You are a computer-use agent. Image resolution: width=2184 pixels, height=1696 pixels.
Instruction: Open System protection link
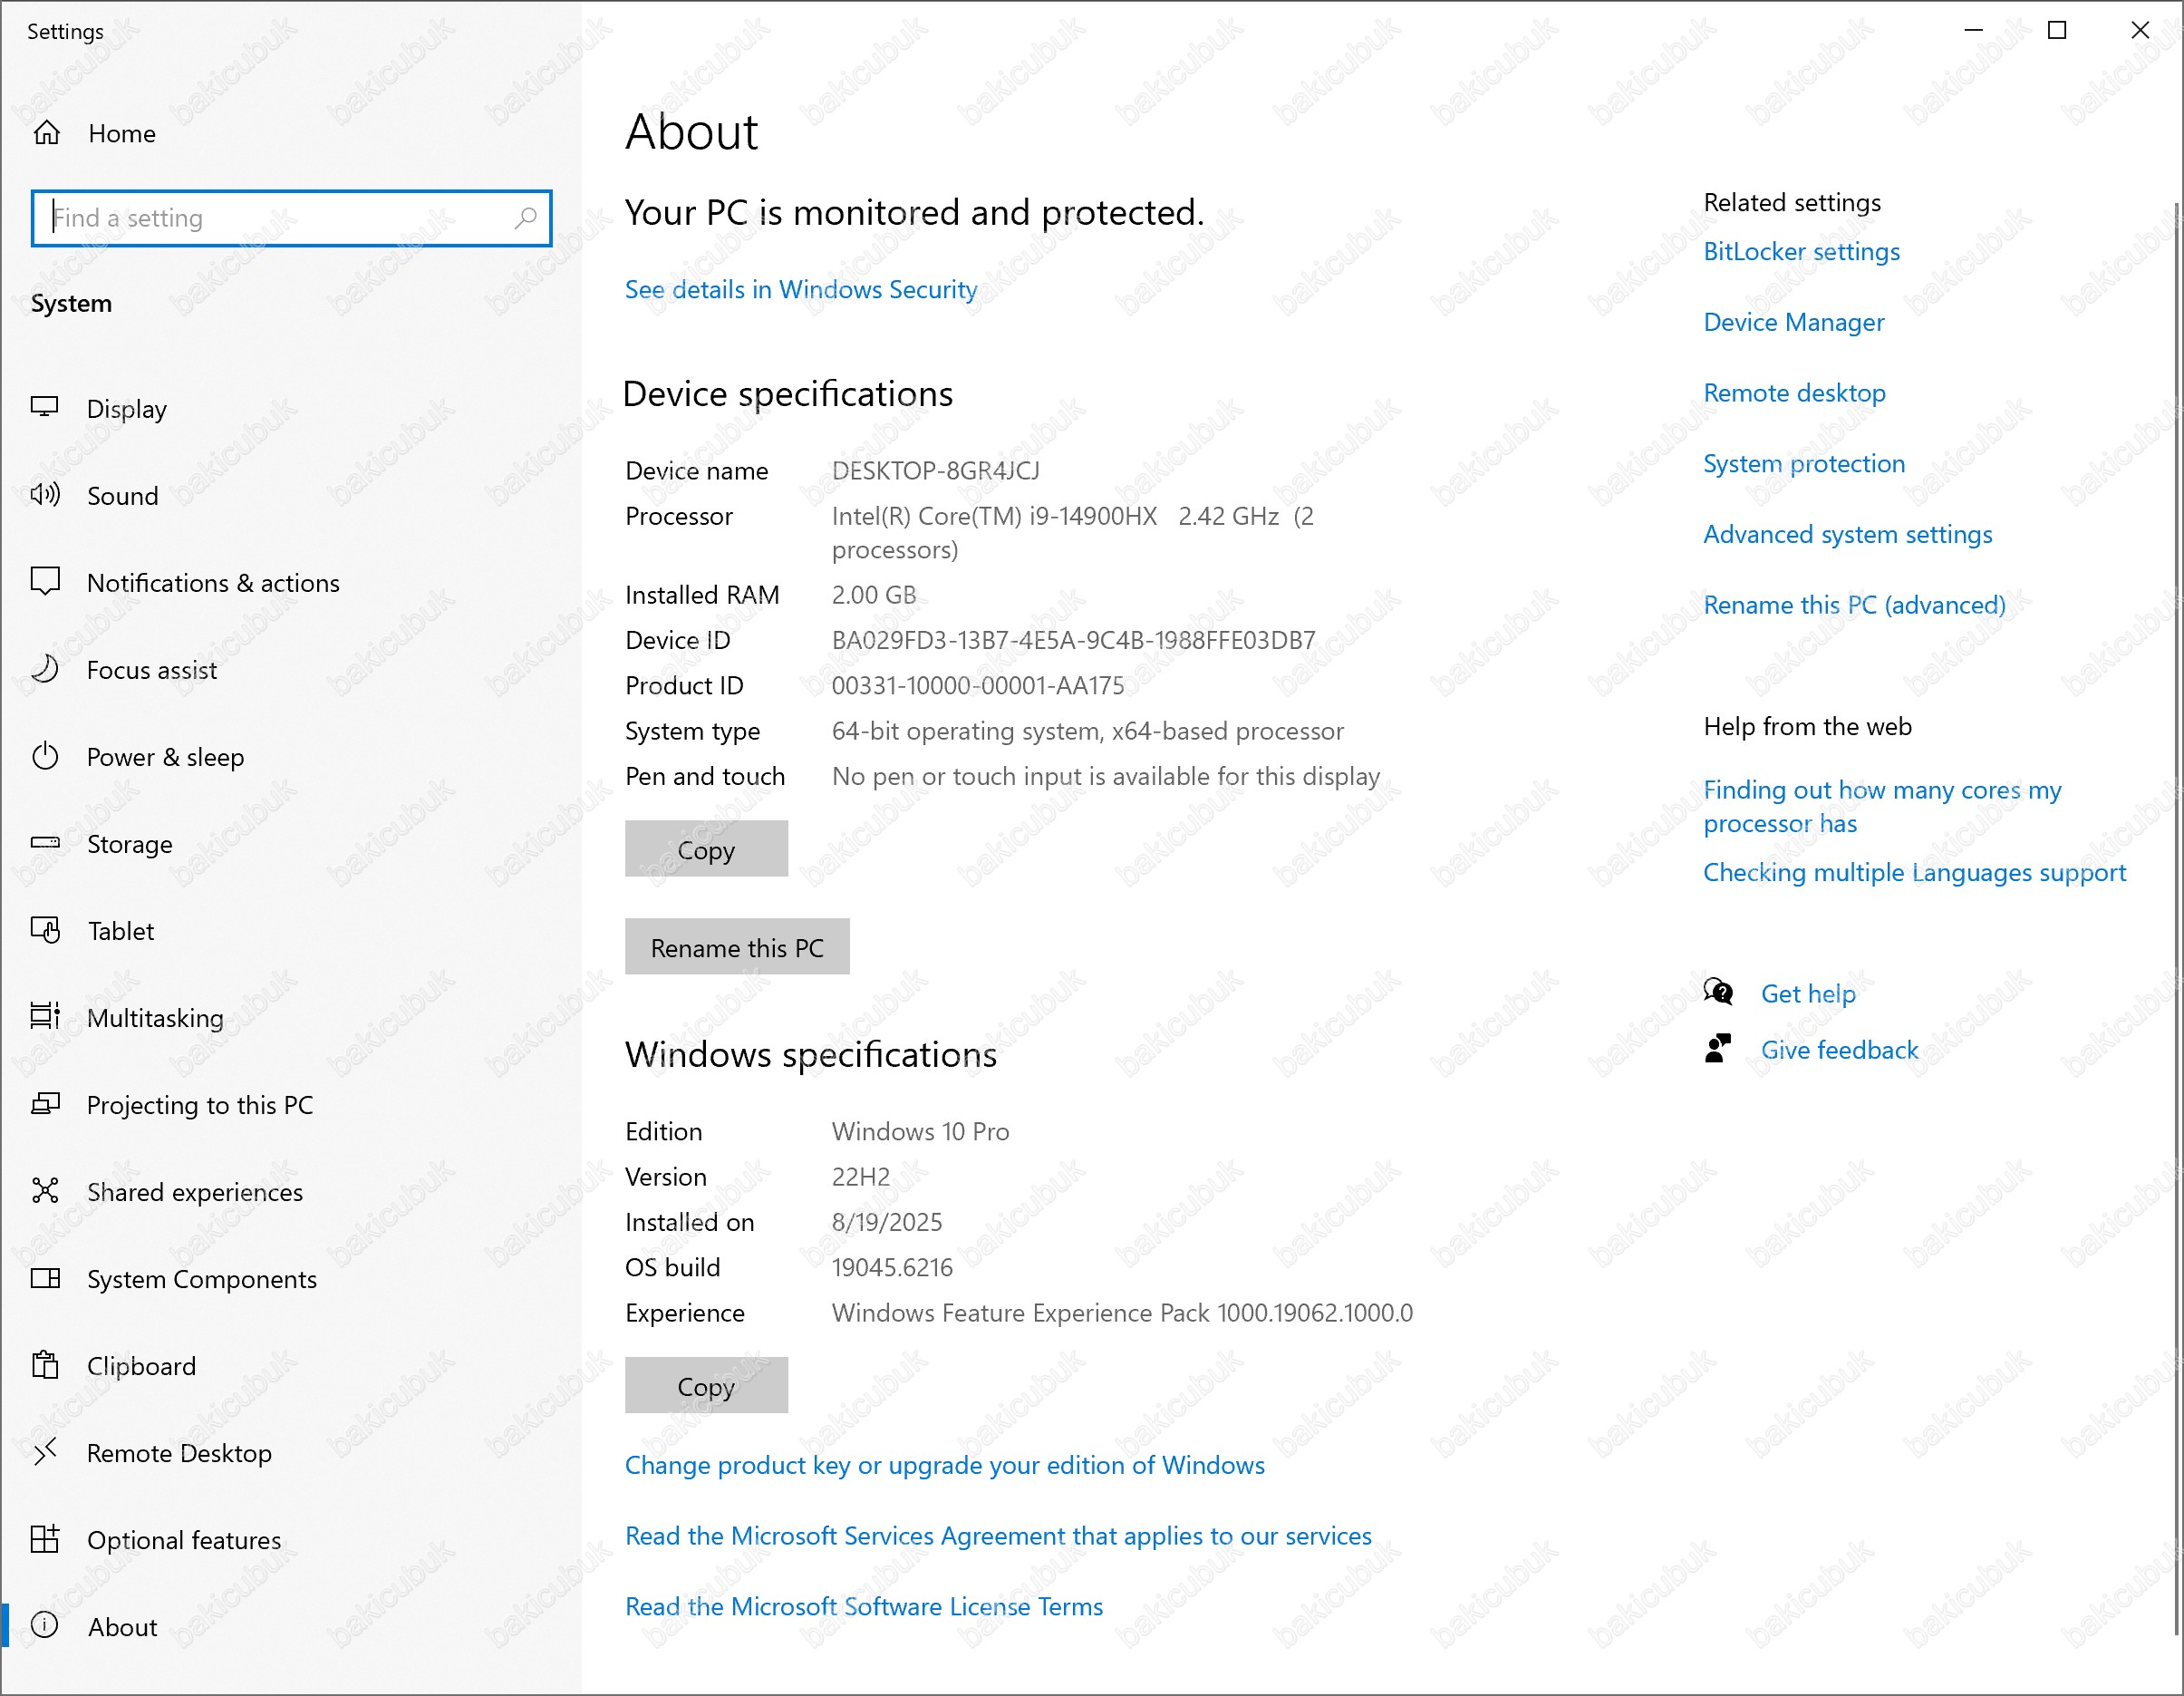(x=1804, y=464)
